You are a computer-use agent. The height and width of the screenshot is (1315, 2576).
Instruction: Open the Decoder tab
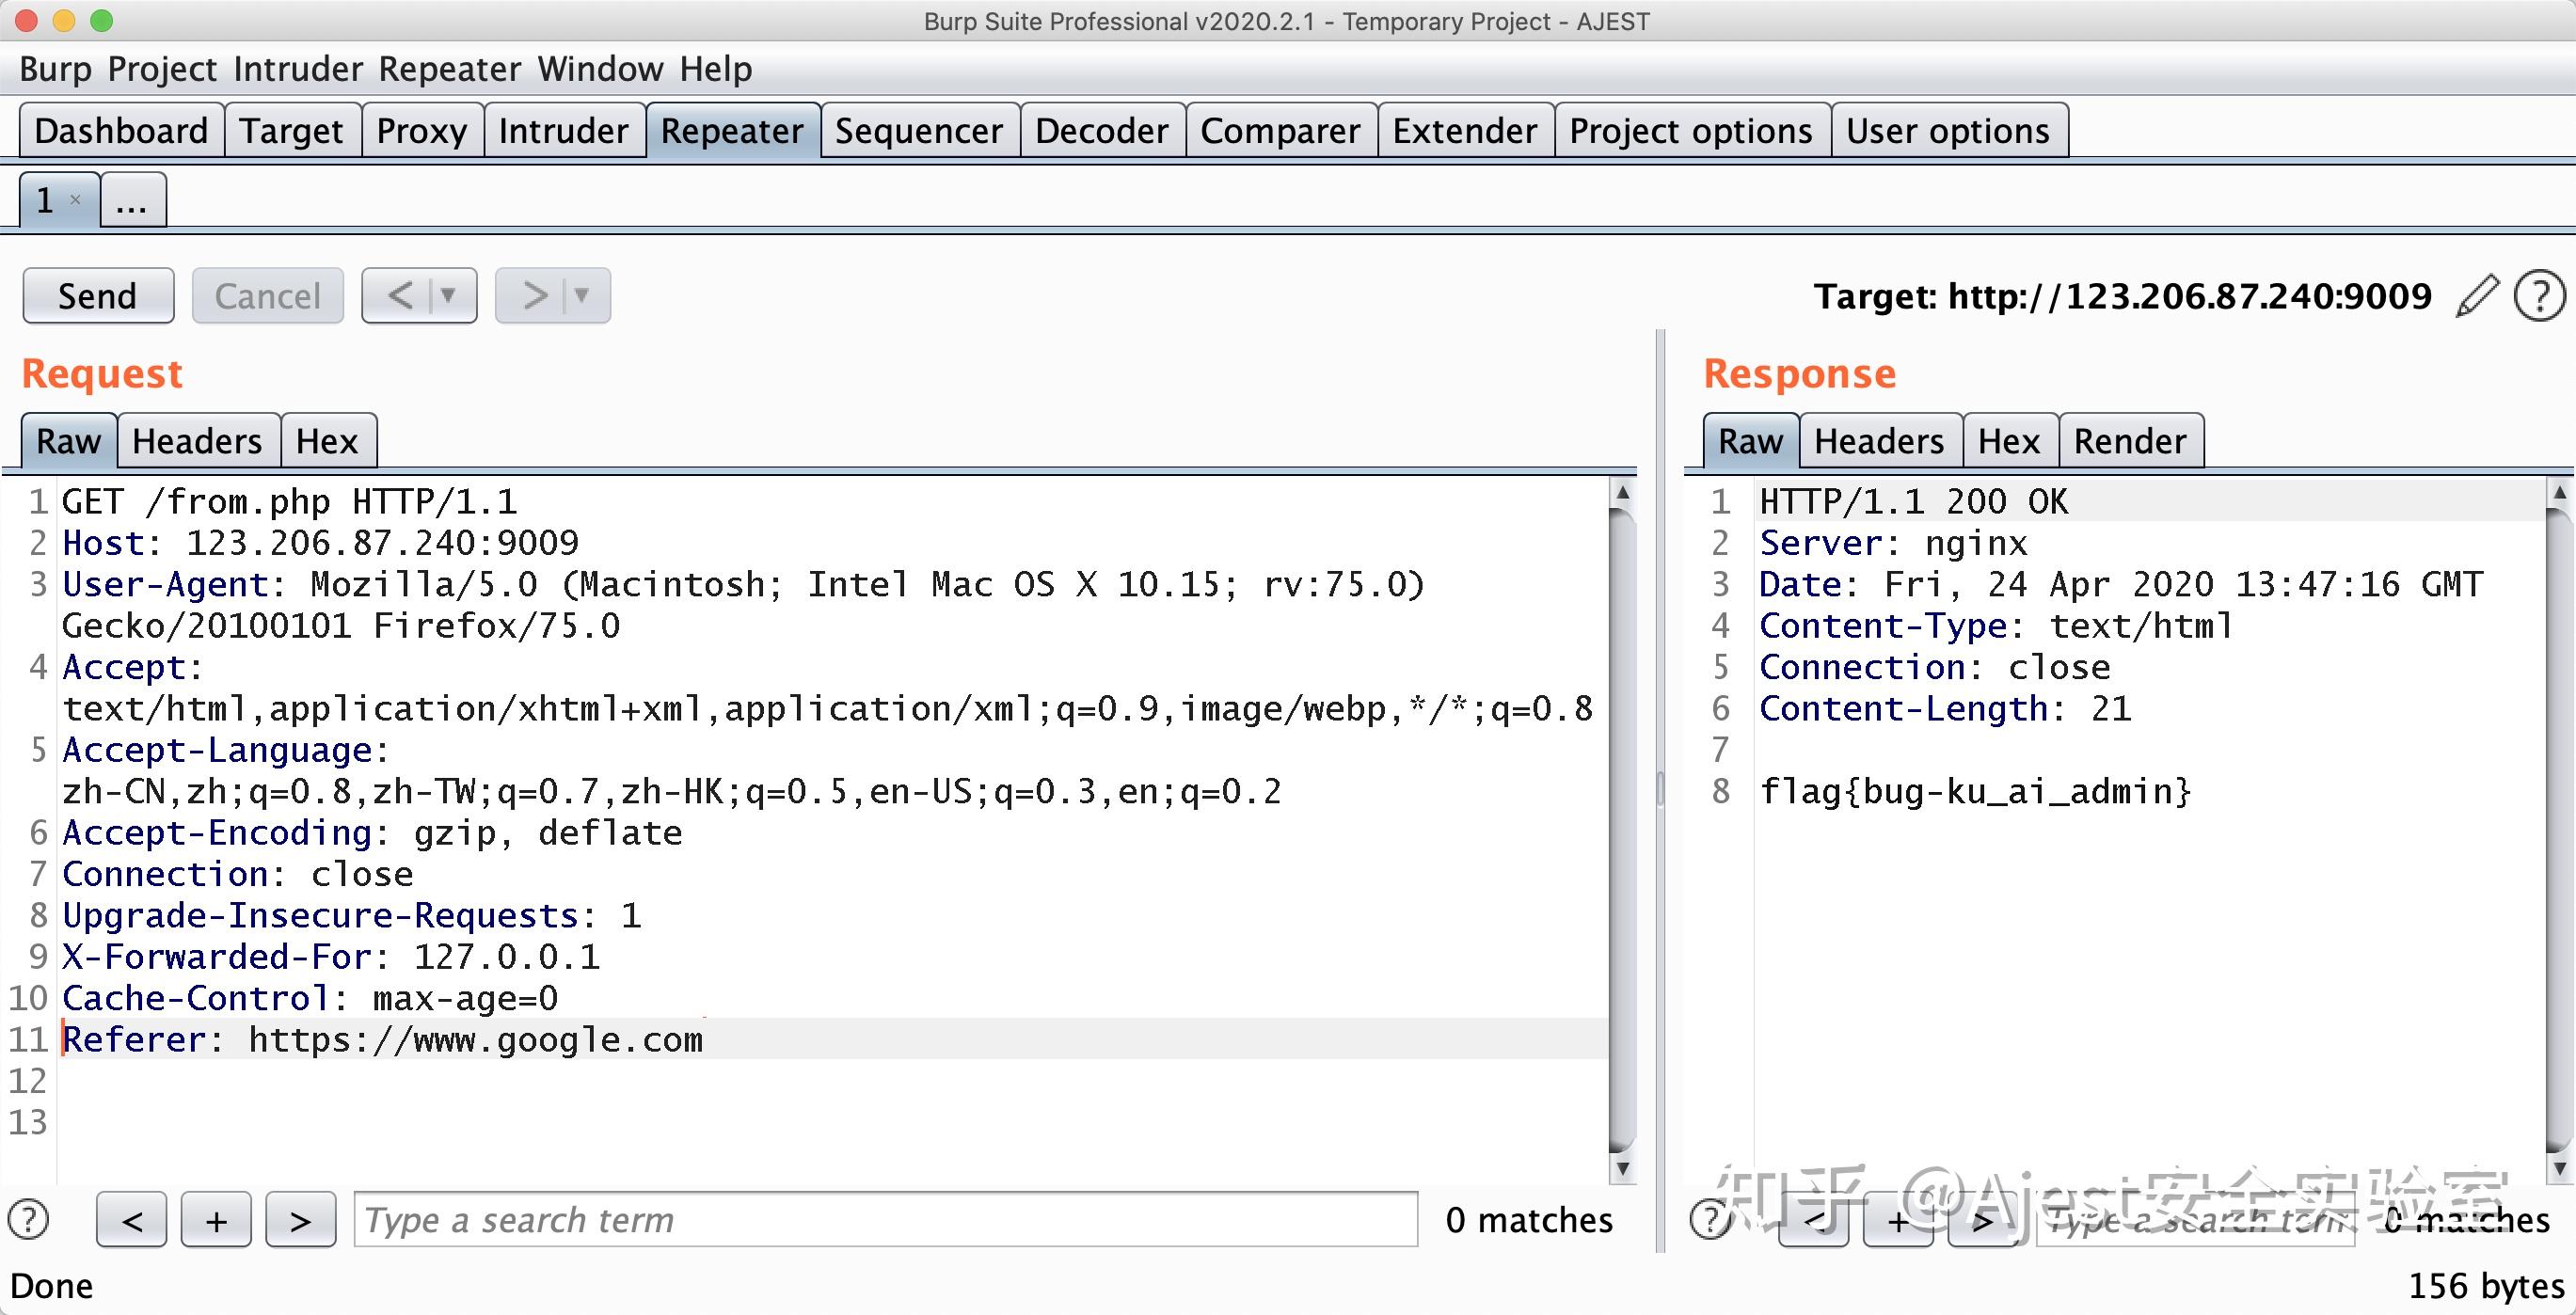[1101, 131]
